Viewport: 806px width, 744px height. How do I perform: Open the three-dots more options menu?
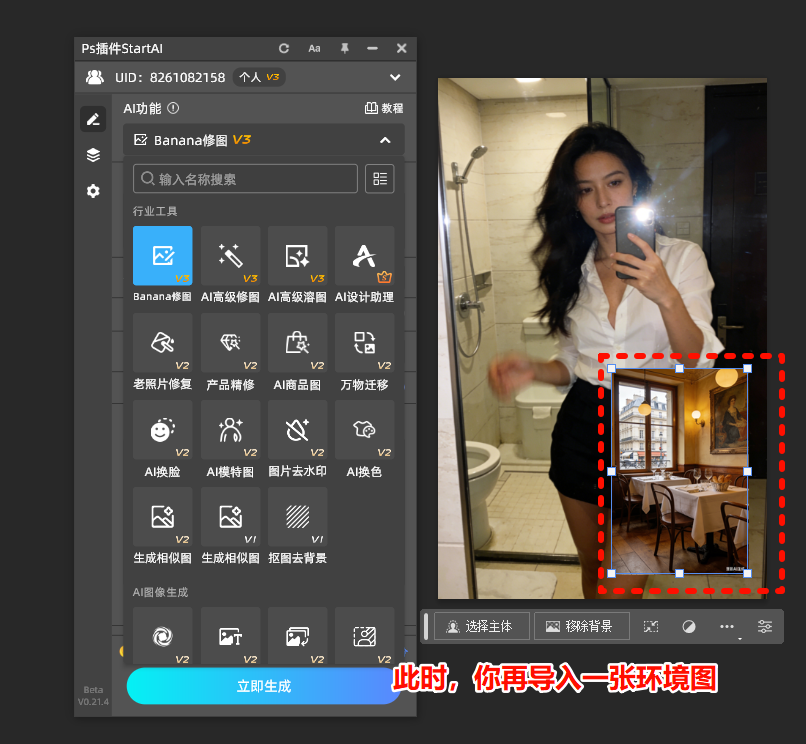727,627
